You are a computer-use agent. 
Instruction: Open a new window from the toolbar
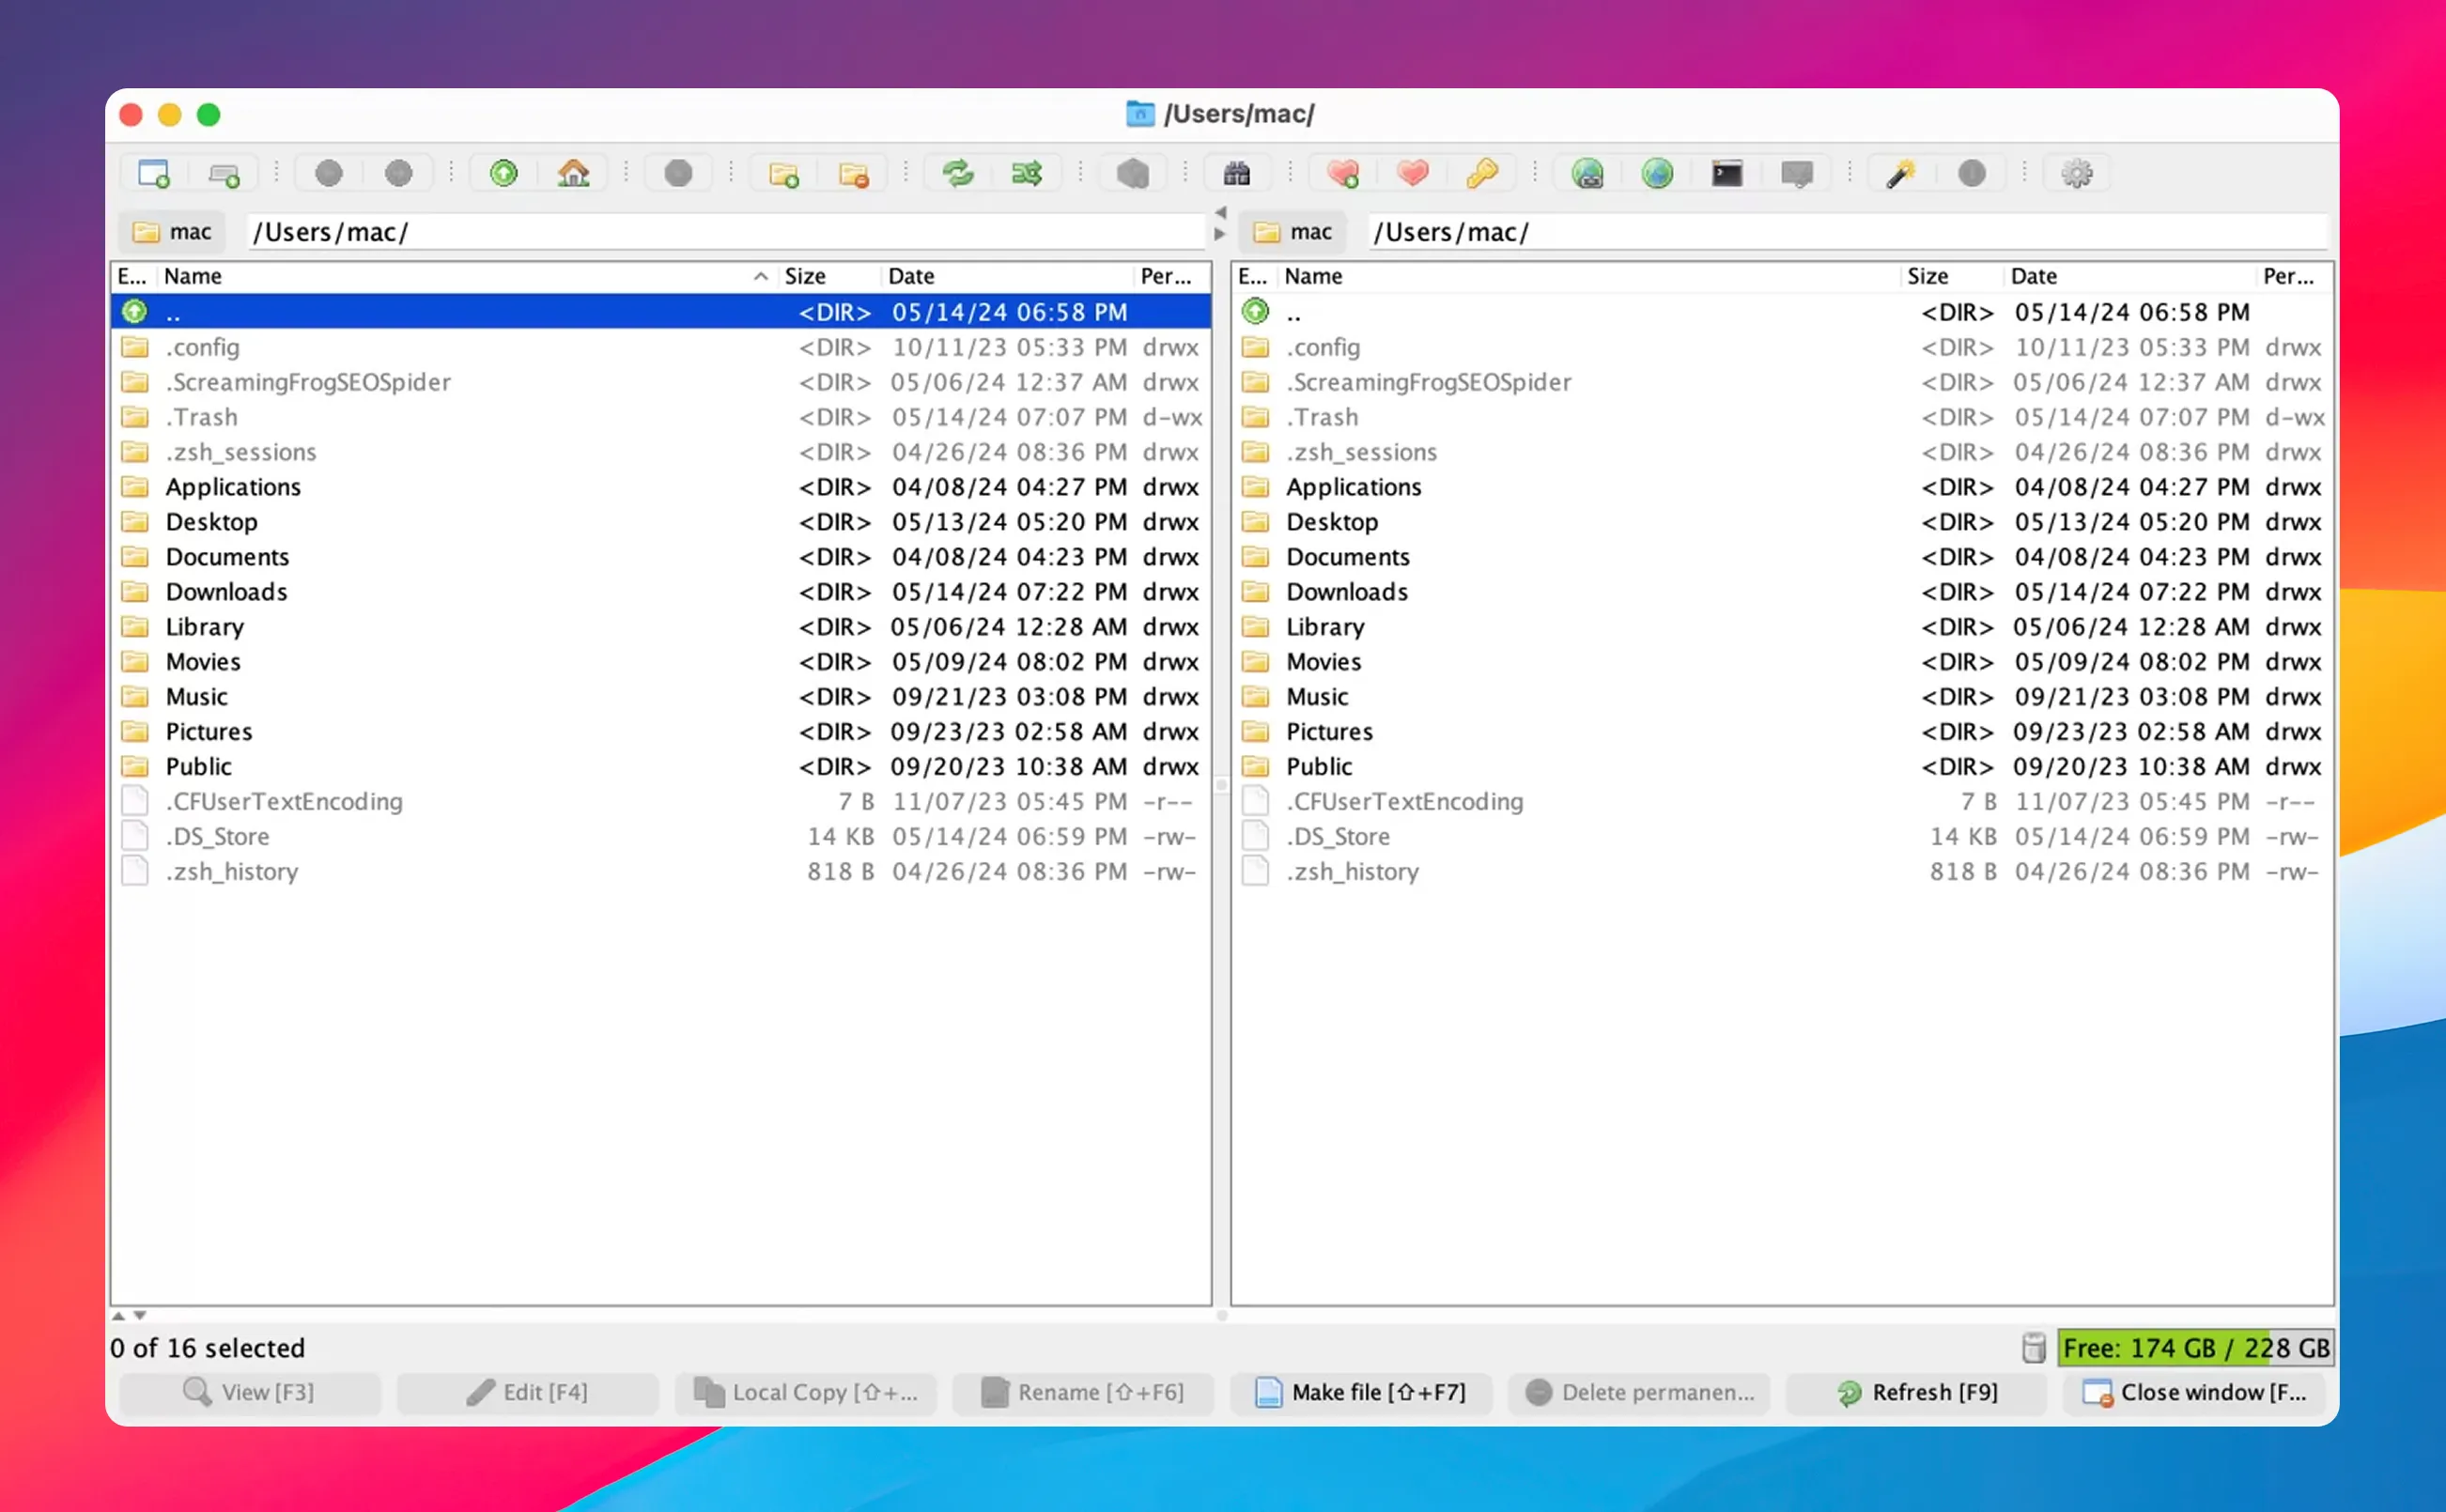coord(153,174)
